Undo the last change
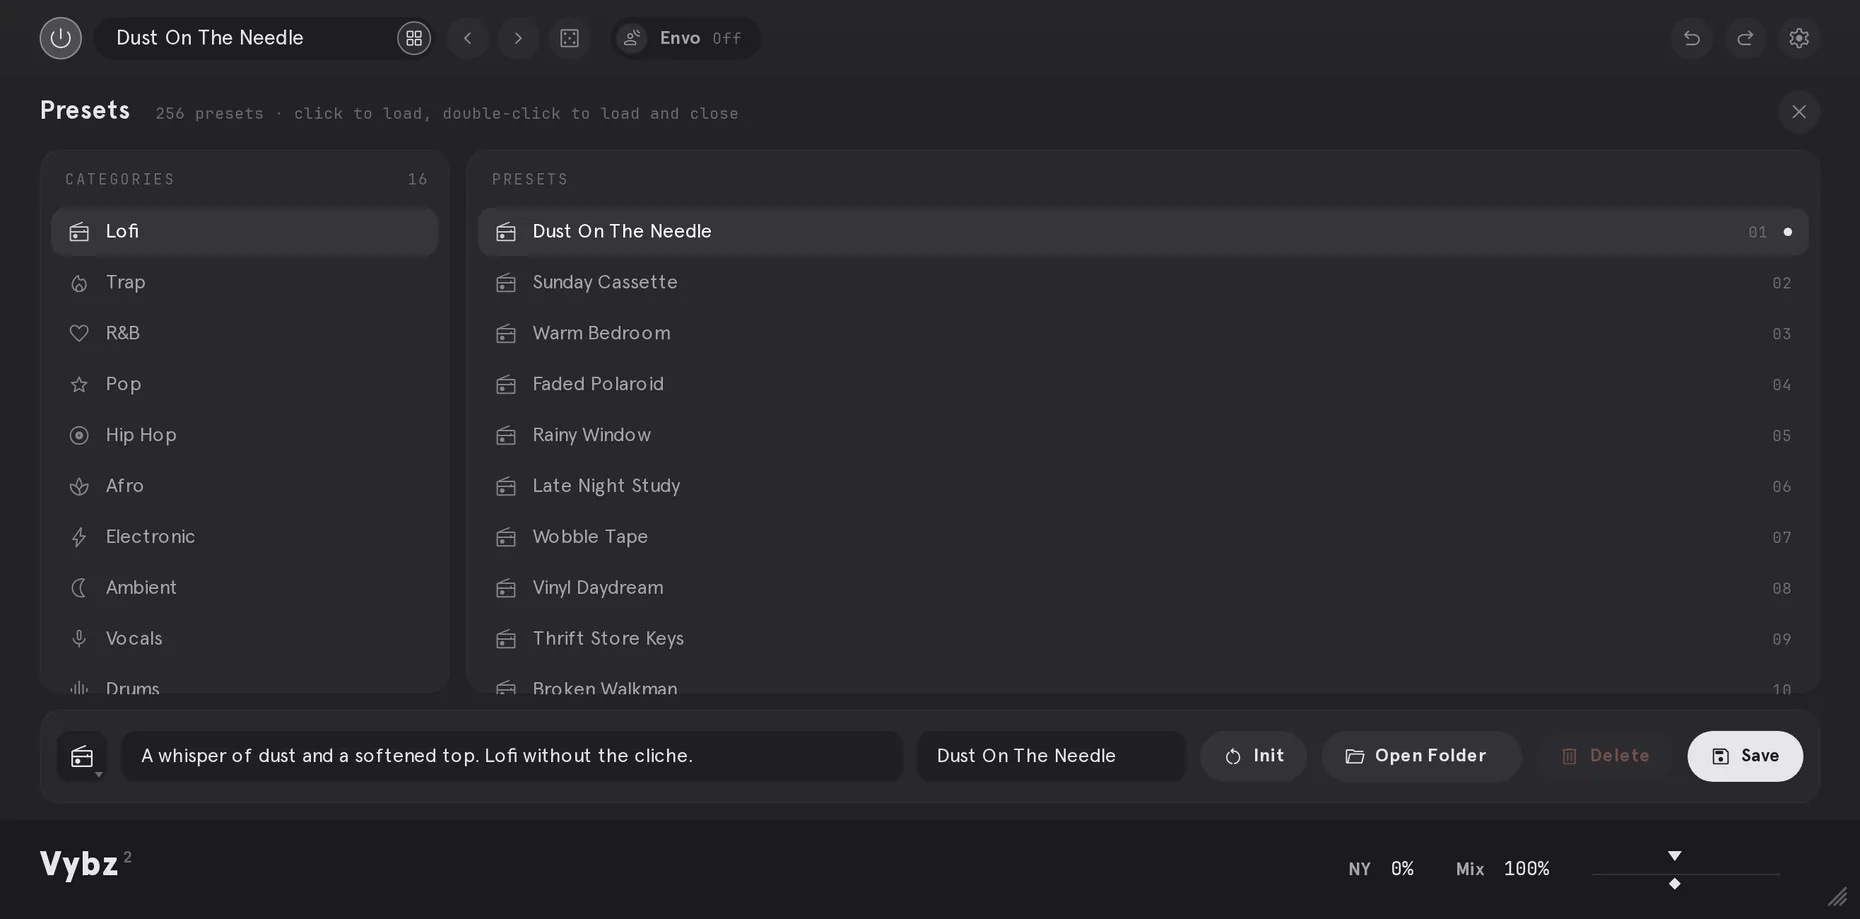 [x=1692, y=38]
